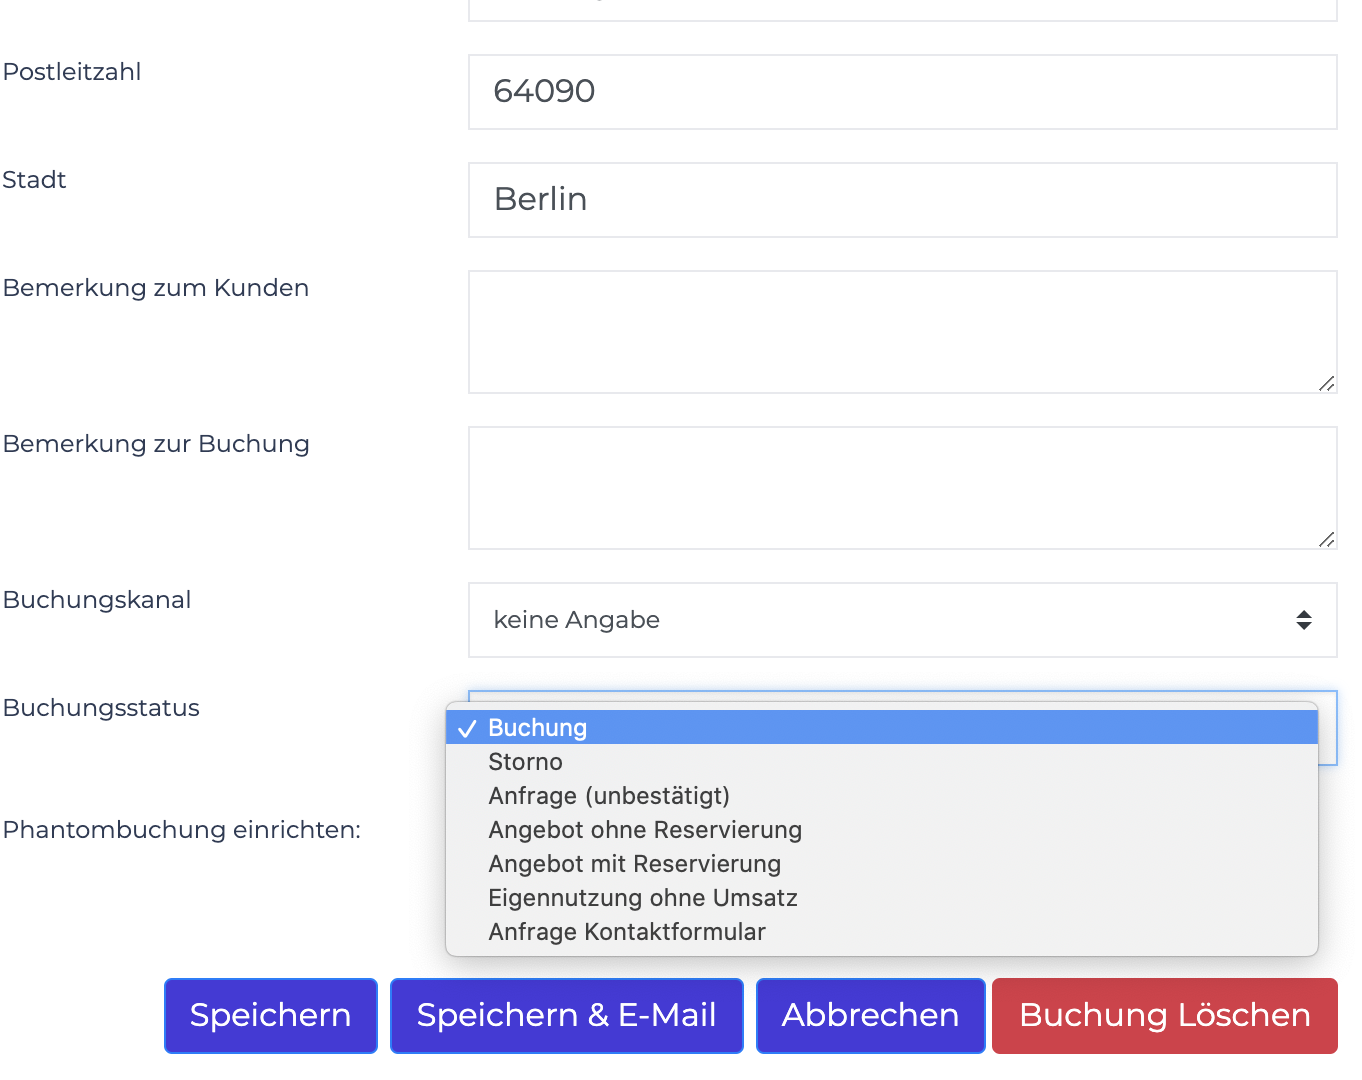Viewport: 1362px width, 1080px height.
Task: Focus the Bemerkung zur Buchung text area
Action: (902, 488)
